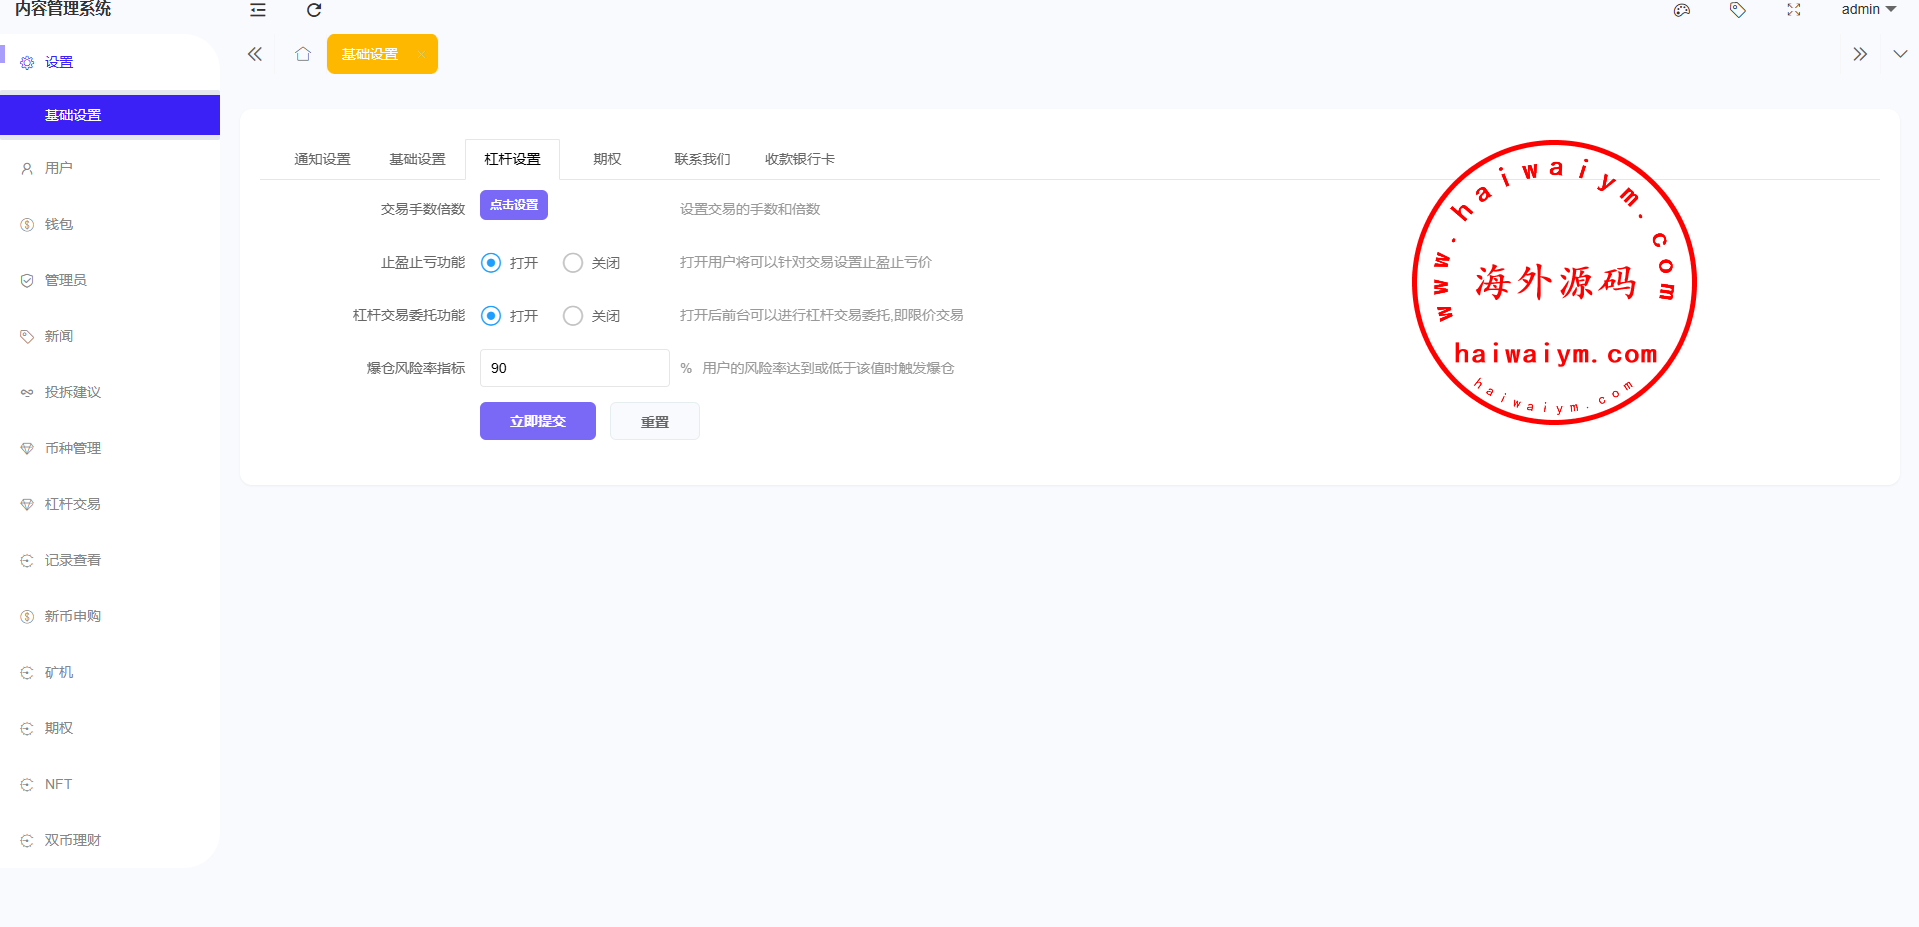Open the theme palette icon
The height and width of the screenshot is (927, 1919).
[x=1682, y=10]
